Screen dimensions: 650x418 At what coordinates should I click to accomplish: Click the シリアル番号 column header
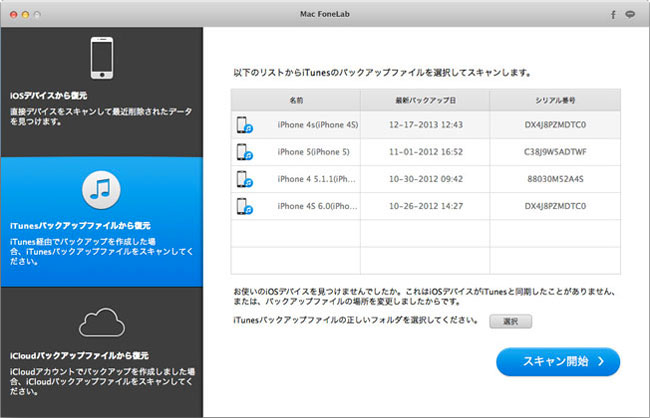[x=555, y=100]
